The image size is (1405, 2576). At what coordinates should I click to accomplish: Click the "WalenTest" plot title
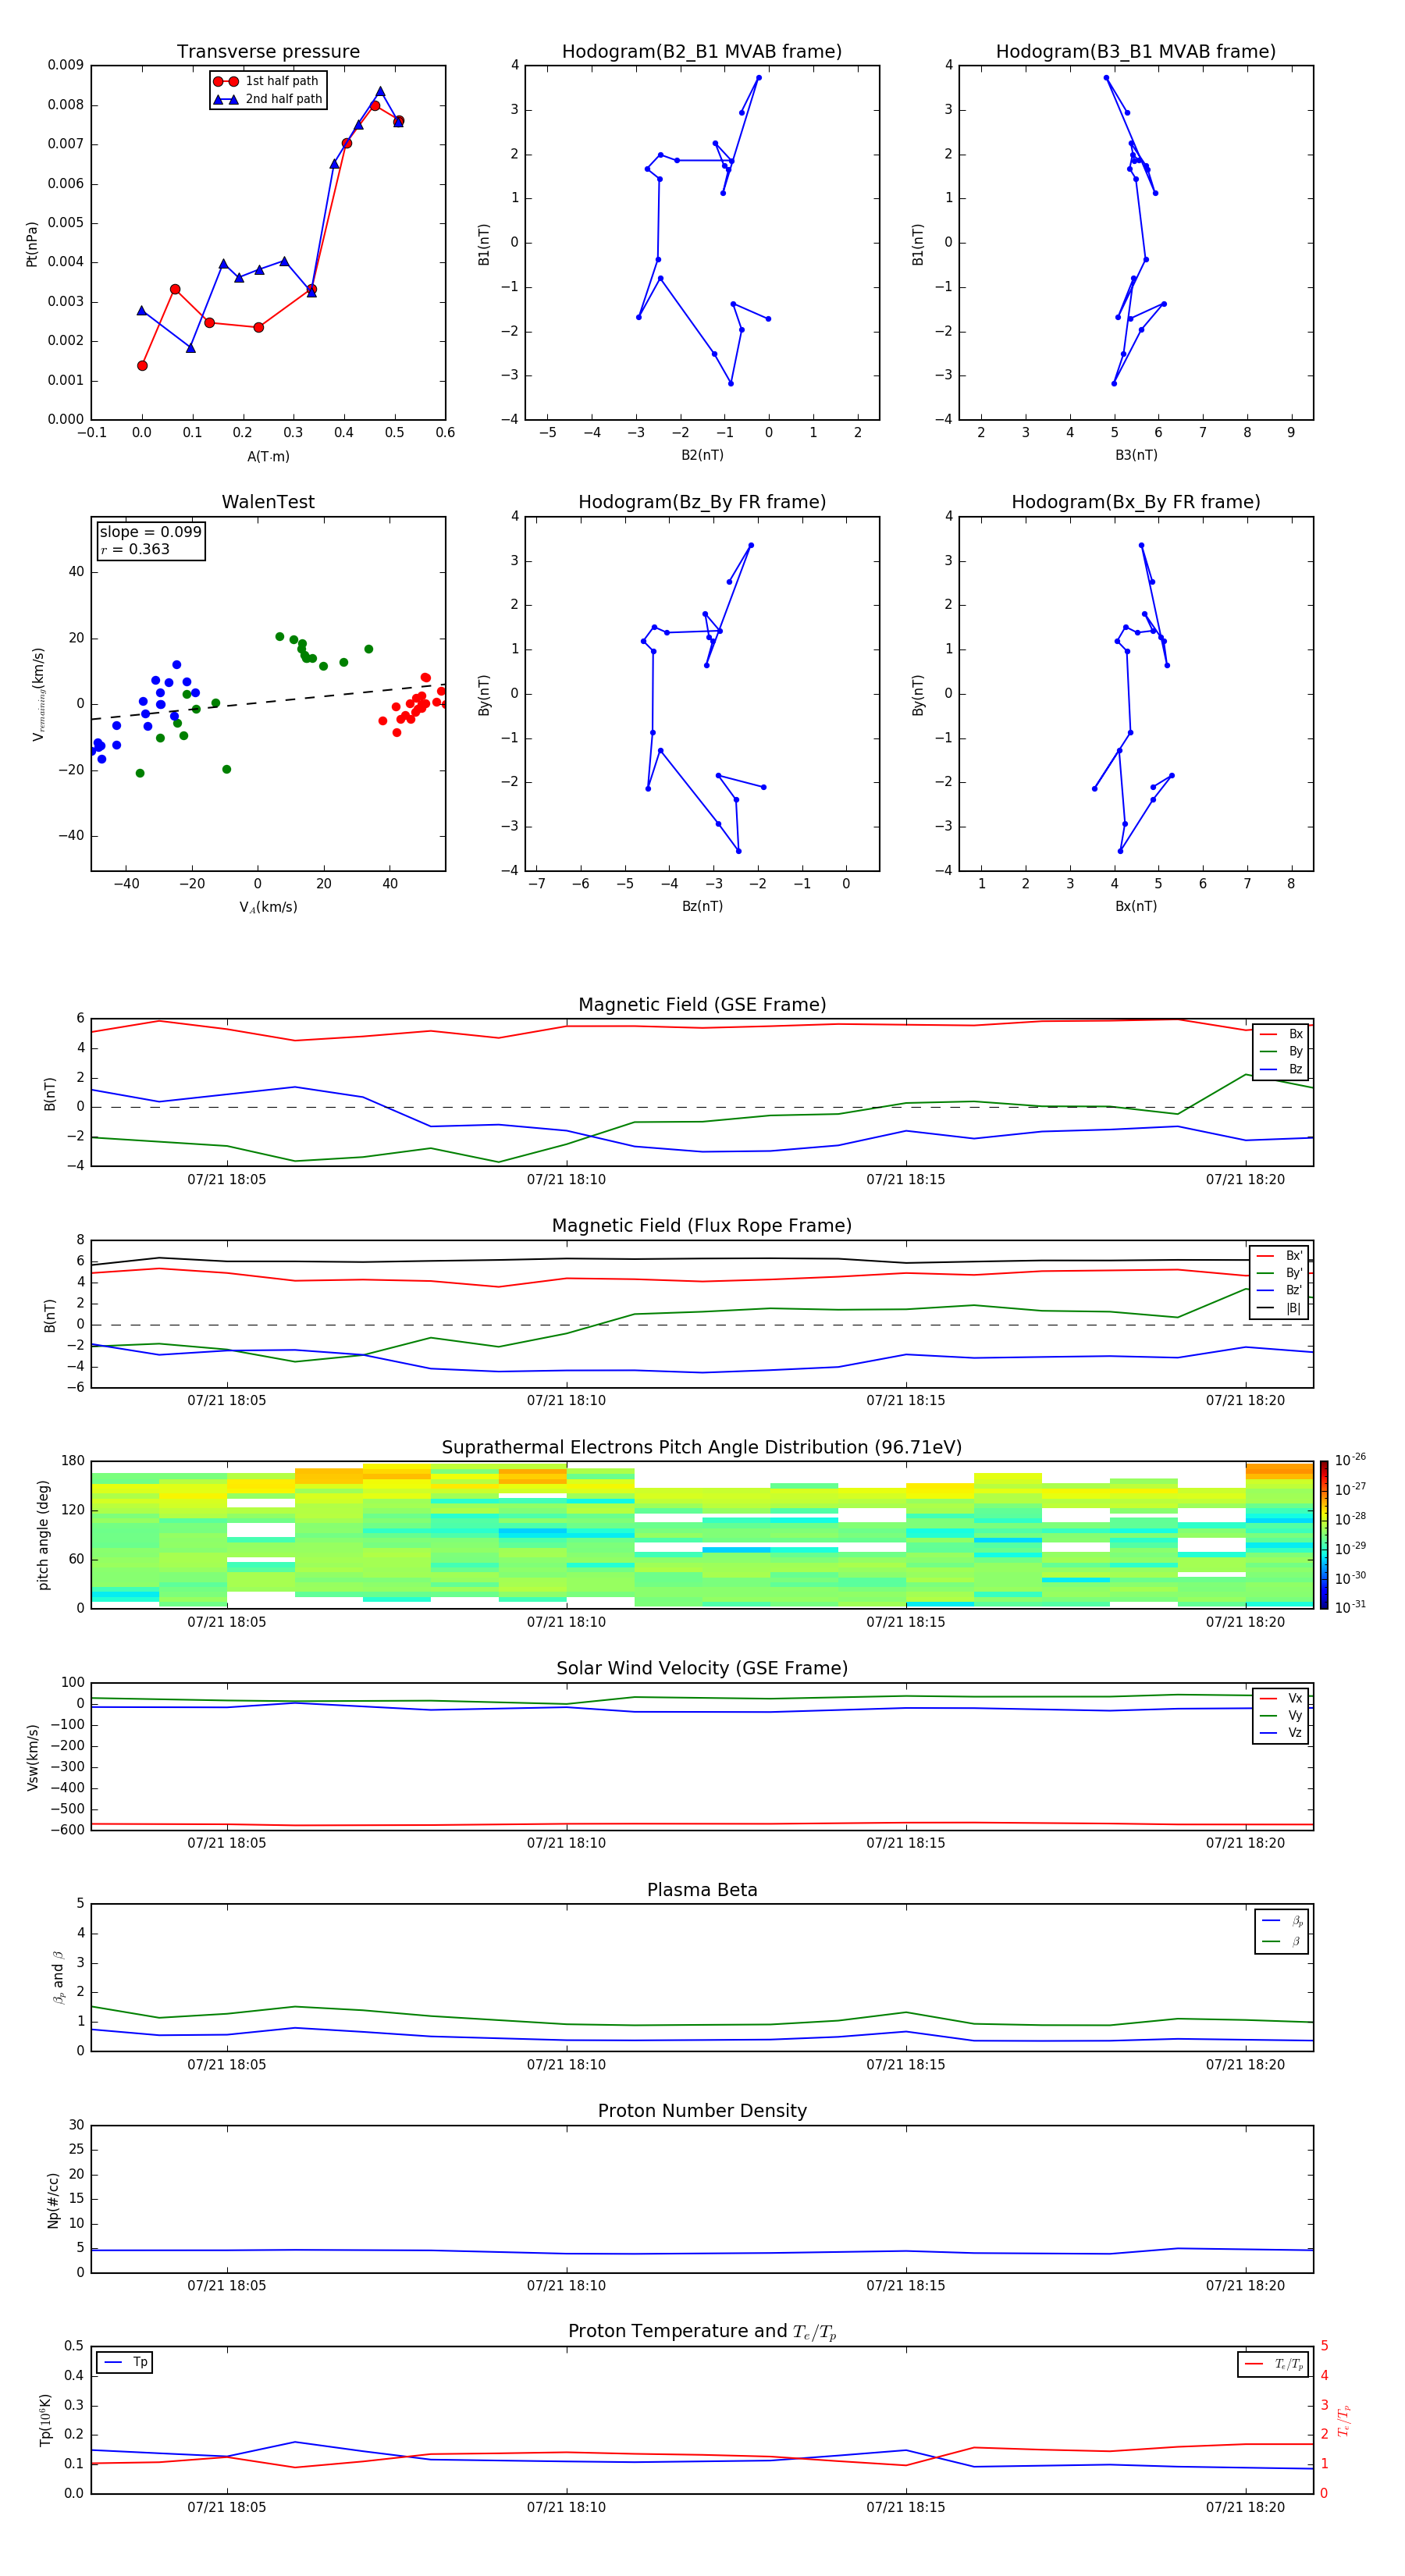(x=268, y=502)
